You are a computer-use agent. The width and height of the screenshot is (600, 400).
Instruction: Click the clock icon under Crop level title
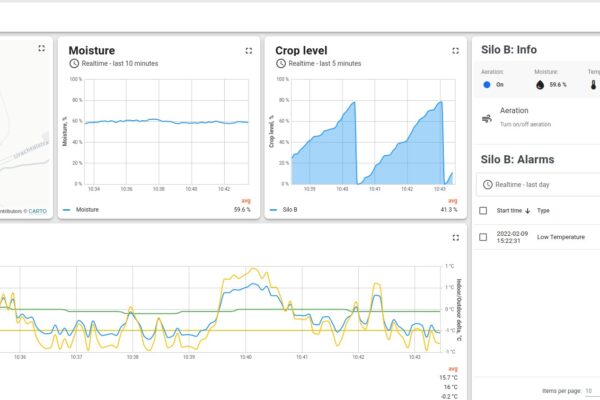tap(280, 63)
